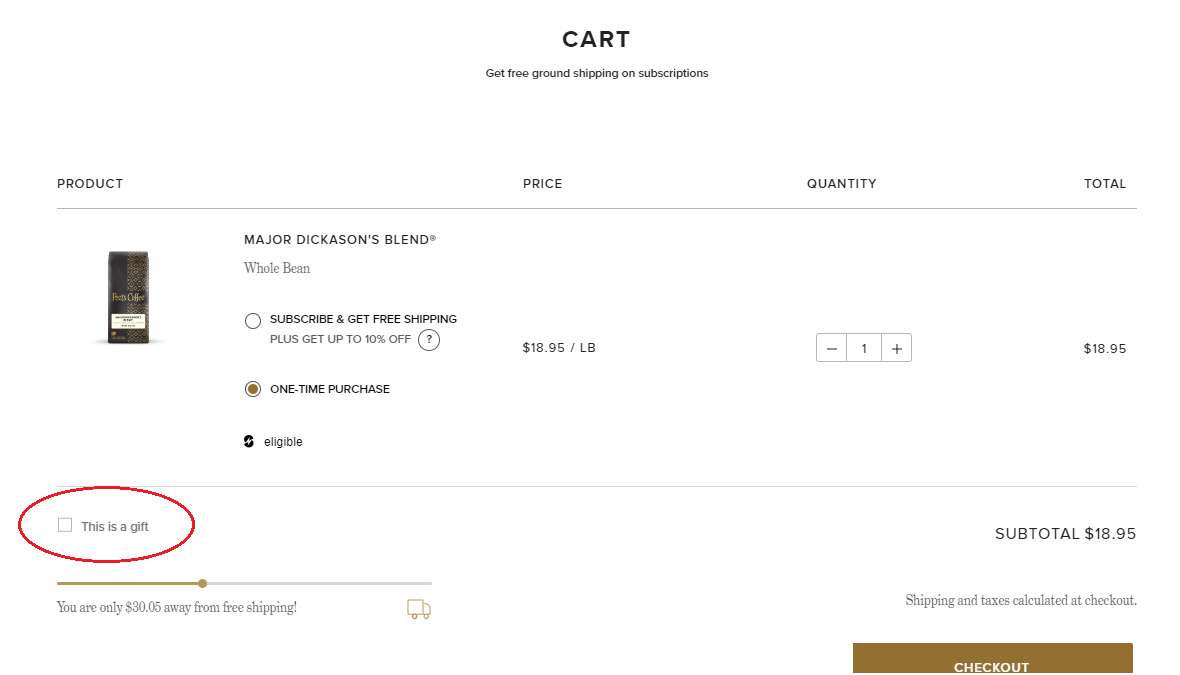Click the row total '$18.95'
Viewport: 1180px width, 675px height.
tap(1105, 348)
